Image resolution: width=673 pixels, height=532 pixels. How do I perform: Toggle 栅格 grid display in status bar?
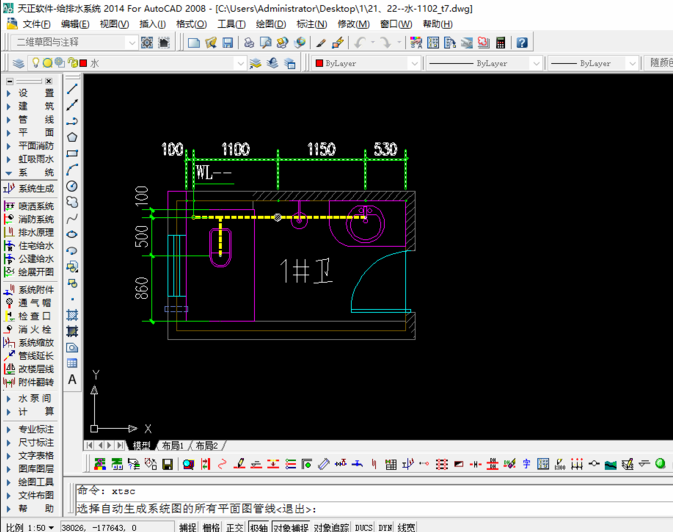[211, 527]
